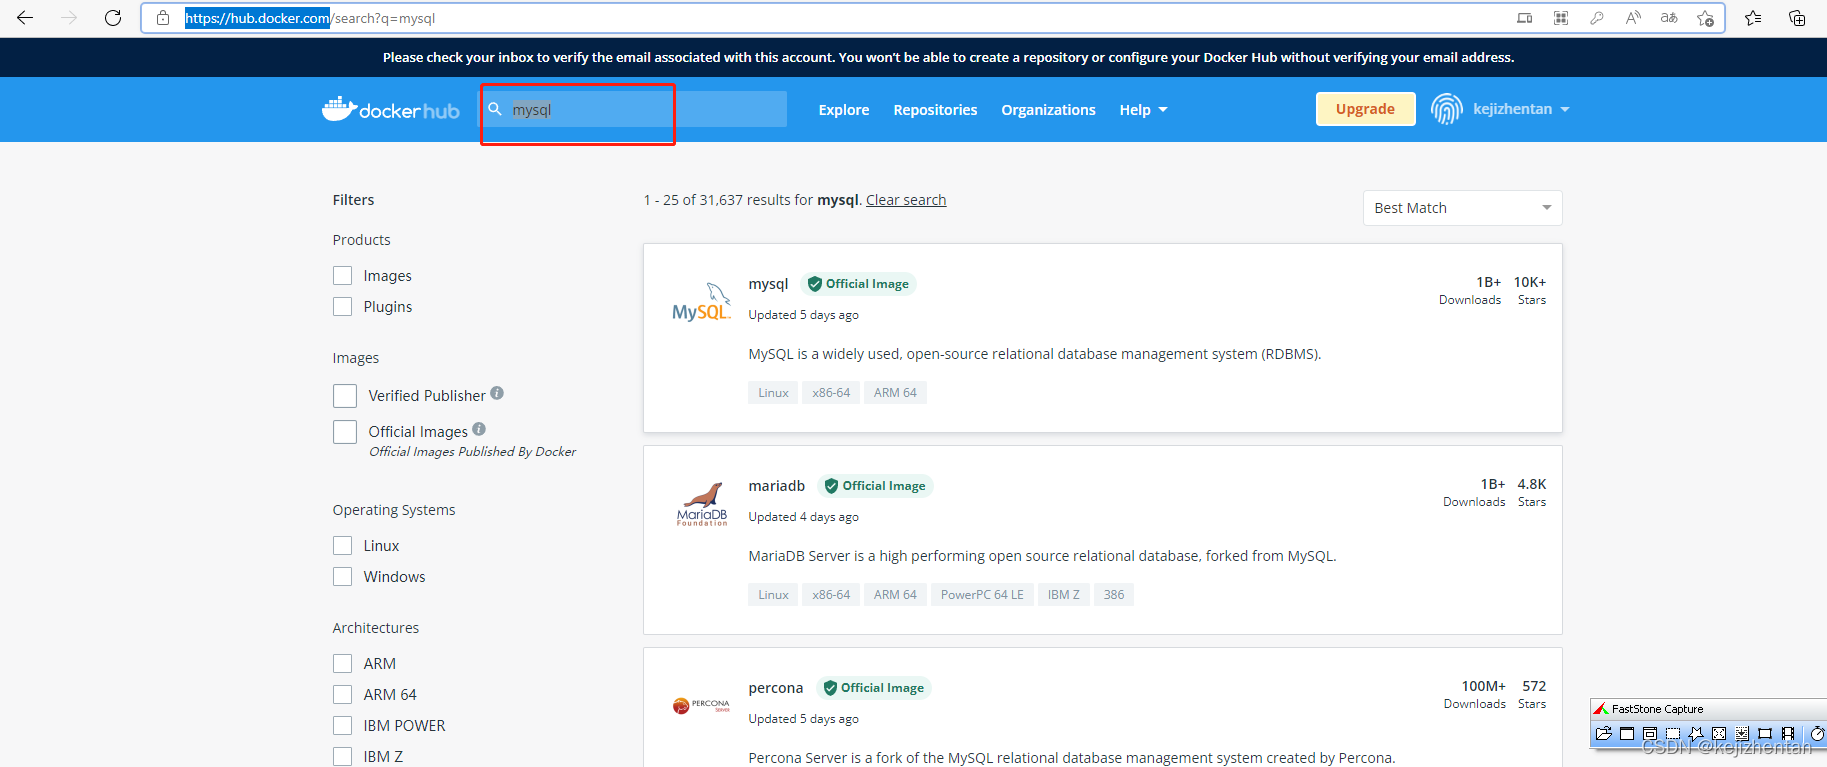
Task: Click the Official Image badge on mysql
Action: (858, 284)
